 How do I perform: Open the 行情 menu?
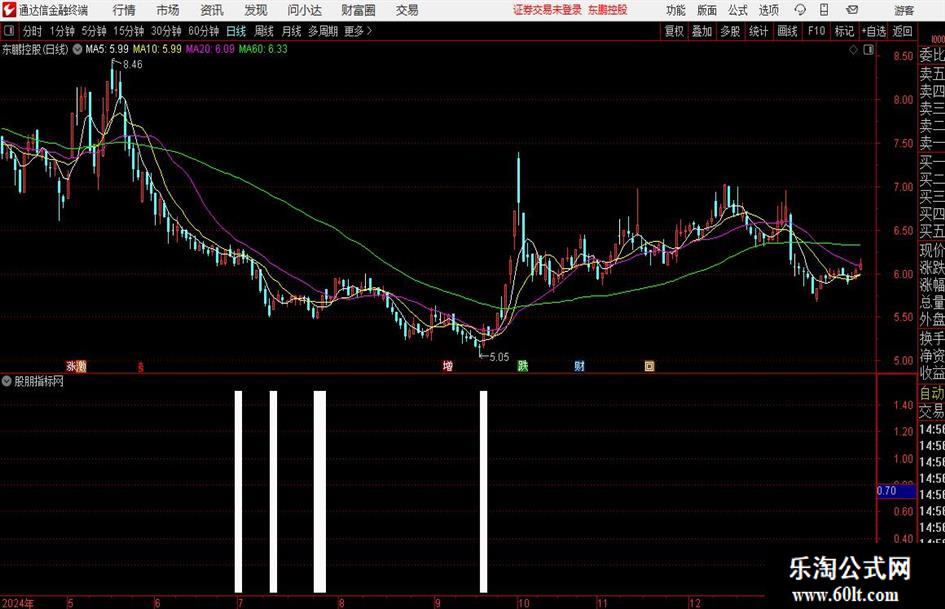124,10
